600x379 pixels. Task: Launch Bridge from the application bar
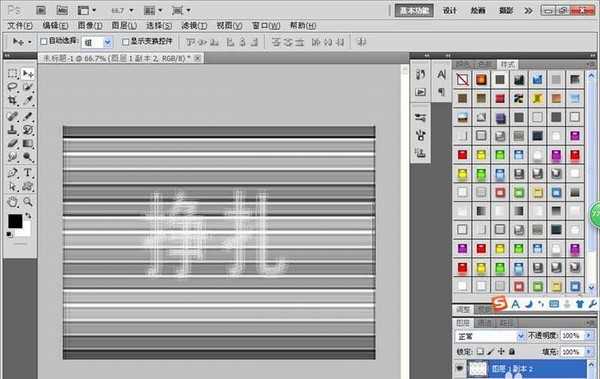coord(41,10)
